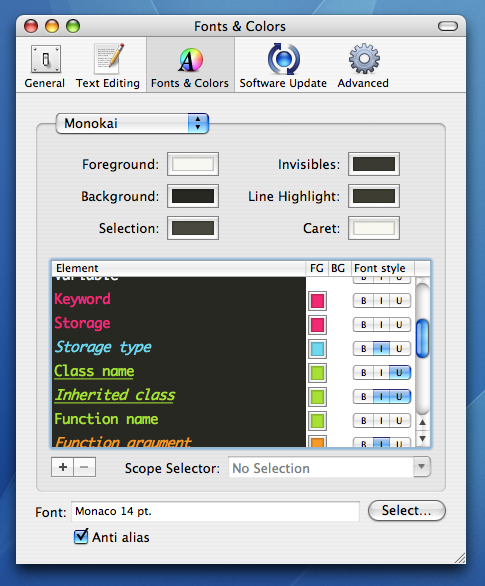Uncheck the Anti alias checkbox
Screen dimensions: 485x586
[81, 537]
